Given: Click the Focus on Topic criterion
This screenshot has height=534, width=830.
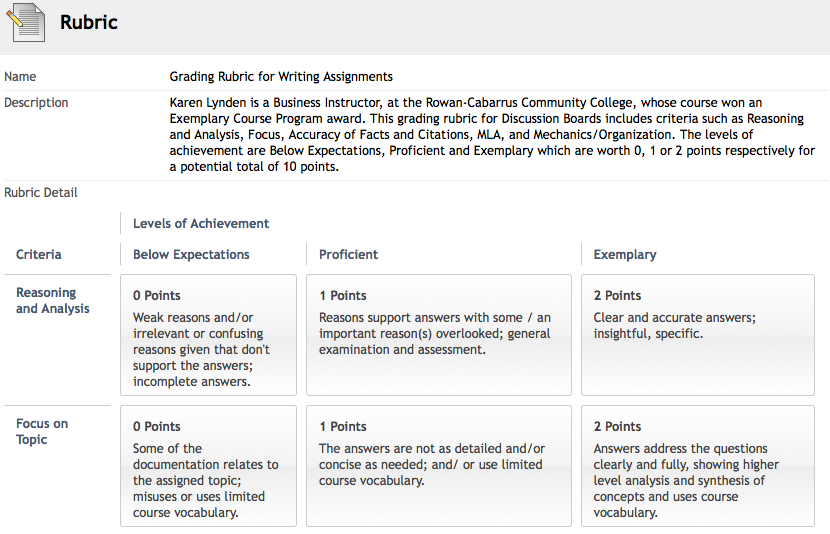Looking at the screenshot, I should [42, 431].
